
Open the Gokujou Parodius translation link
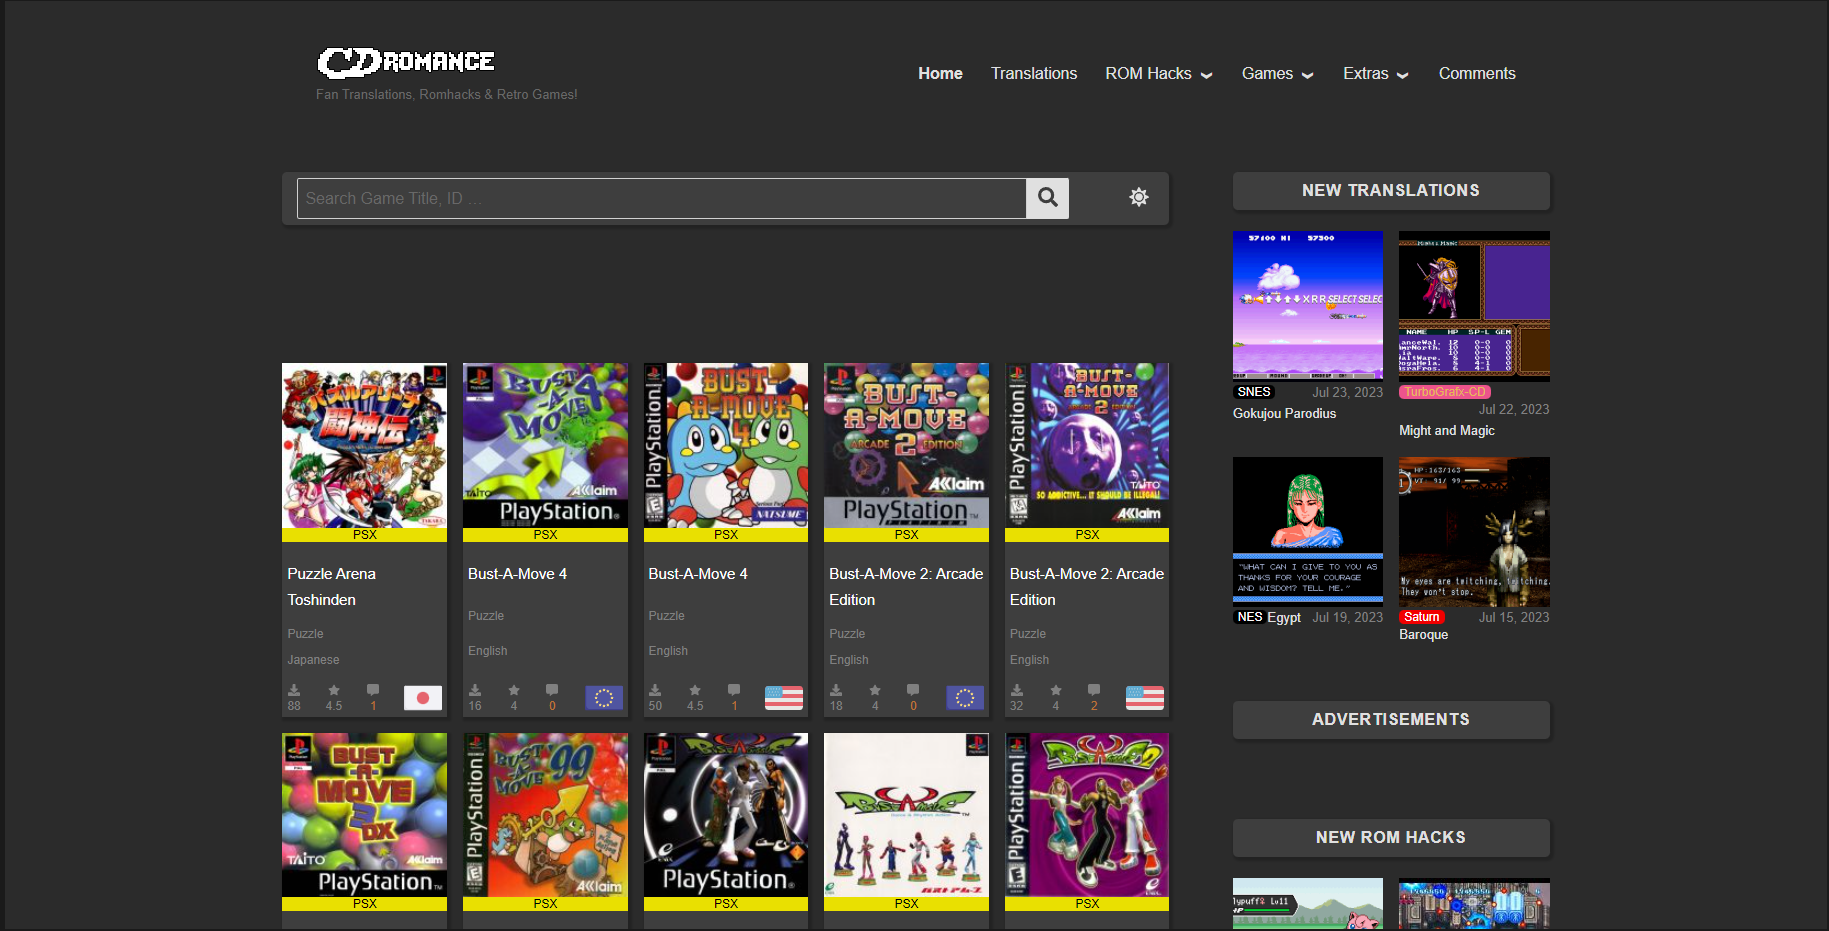[x=1284, y=414]
